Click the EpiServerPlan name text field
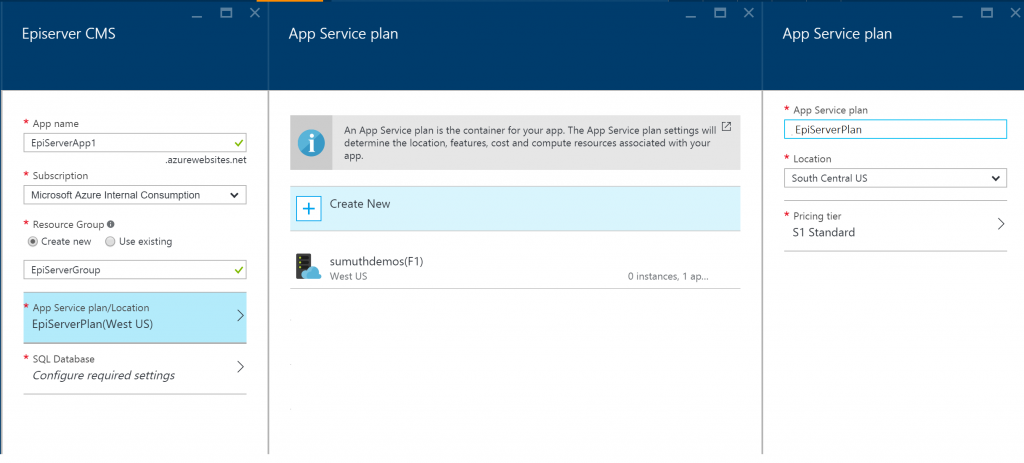Image resolution: width=1024 pixels, height=463 pixels. pos(895,129)
